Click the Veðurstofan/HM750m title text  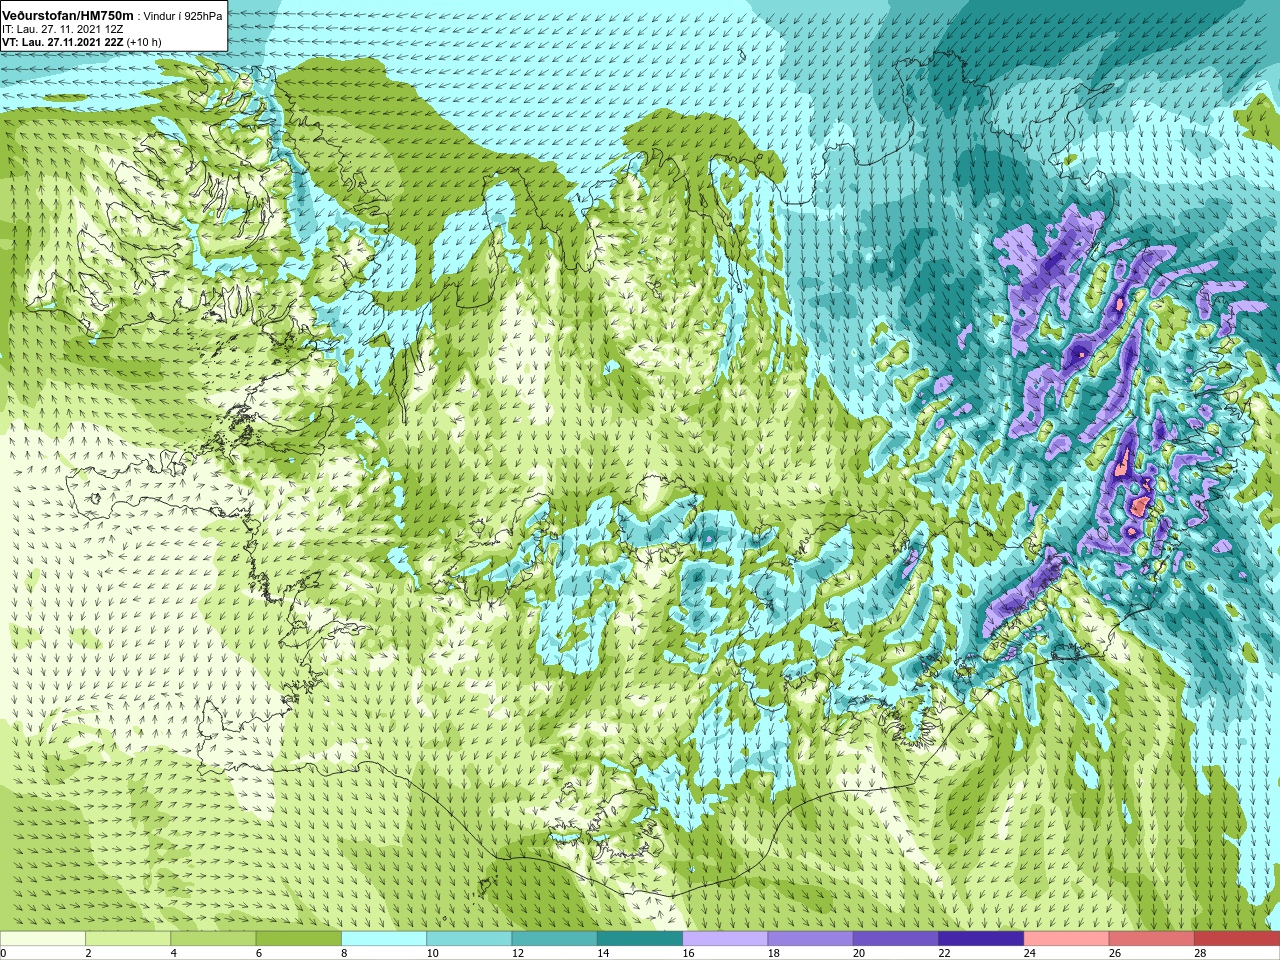(x=68, y=16)
